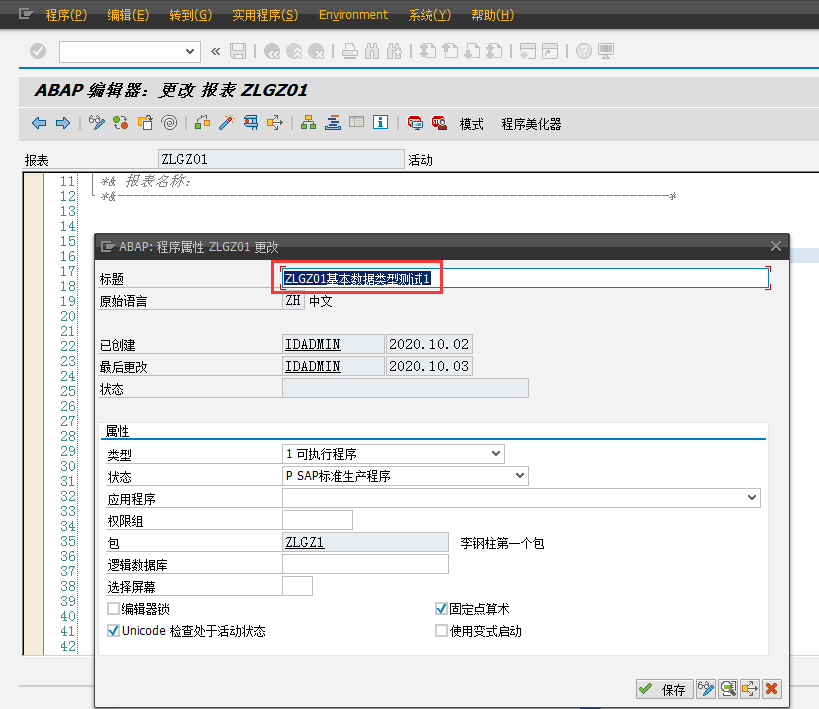This screenshot has height=709, width=819.
Task: Enable the 编辑器锁 checkbox
Action: point(114,608)
